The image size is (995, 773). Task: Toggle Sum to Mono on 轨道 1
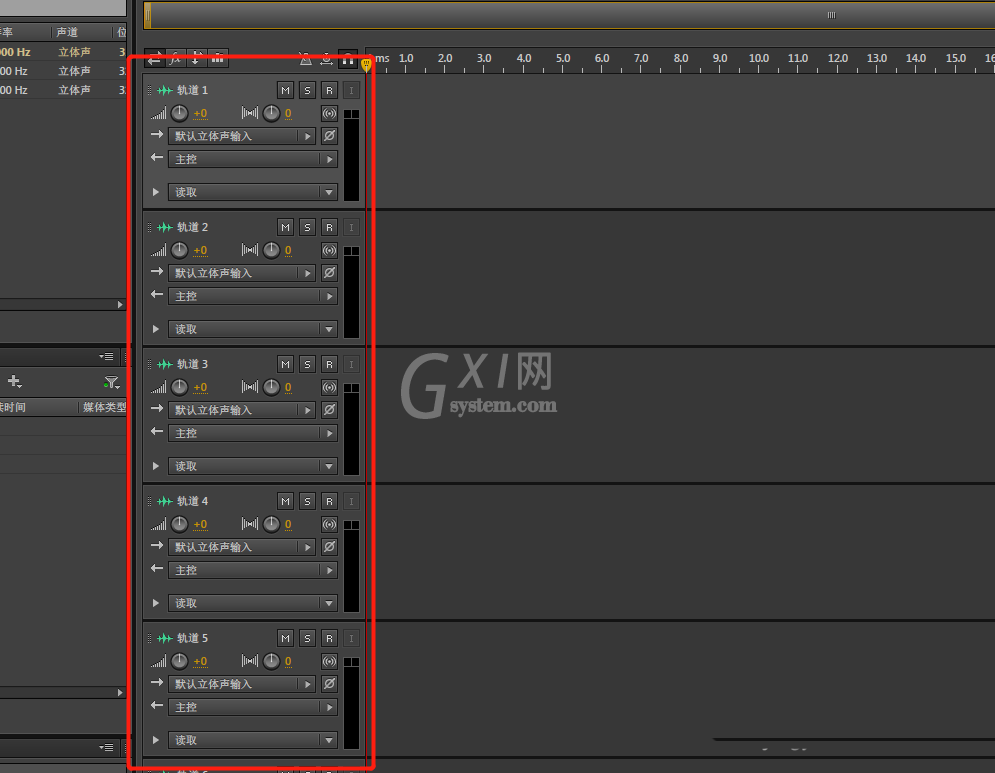[329, 114]
